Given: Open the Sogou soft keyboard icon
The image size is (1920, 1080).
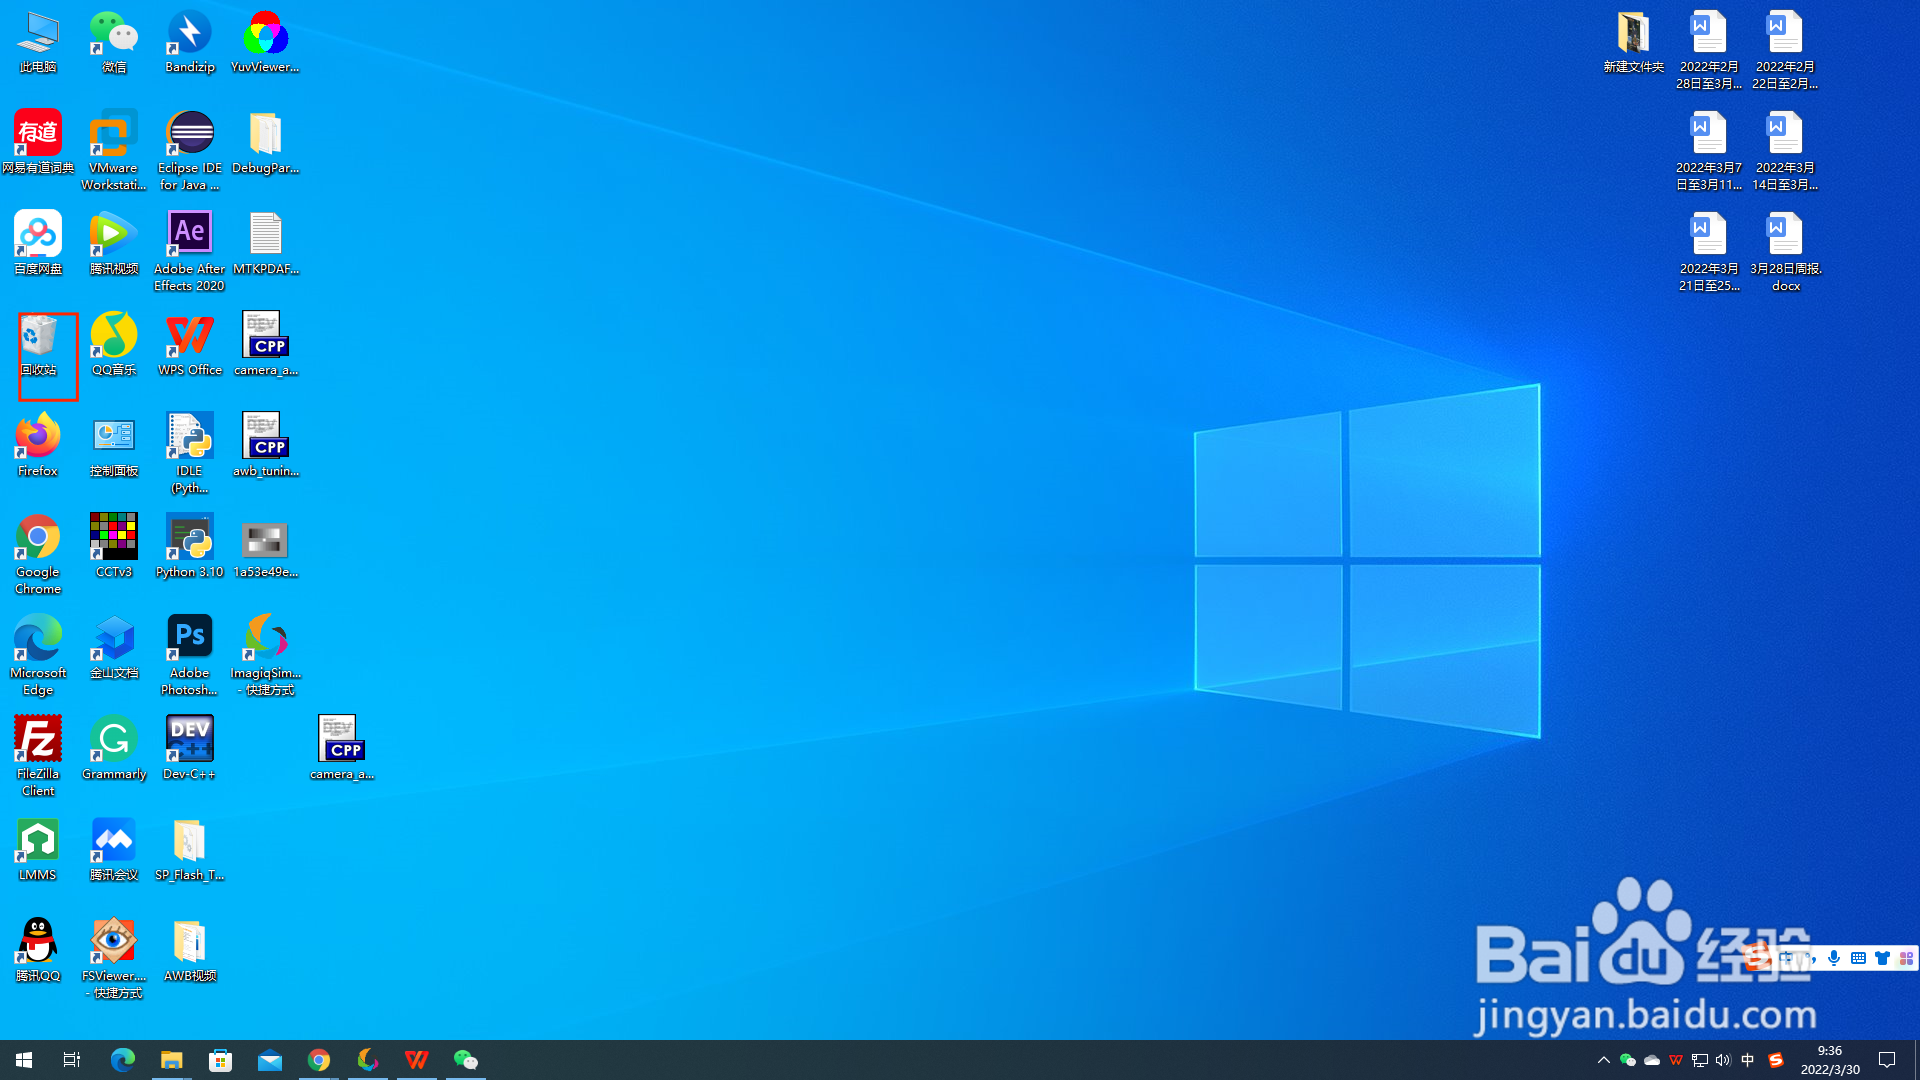Looking at the screenshot, I should (x=1858, y=958).
